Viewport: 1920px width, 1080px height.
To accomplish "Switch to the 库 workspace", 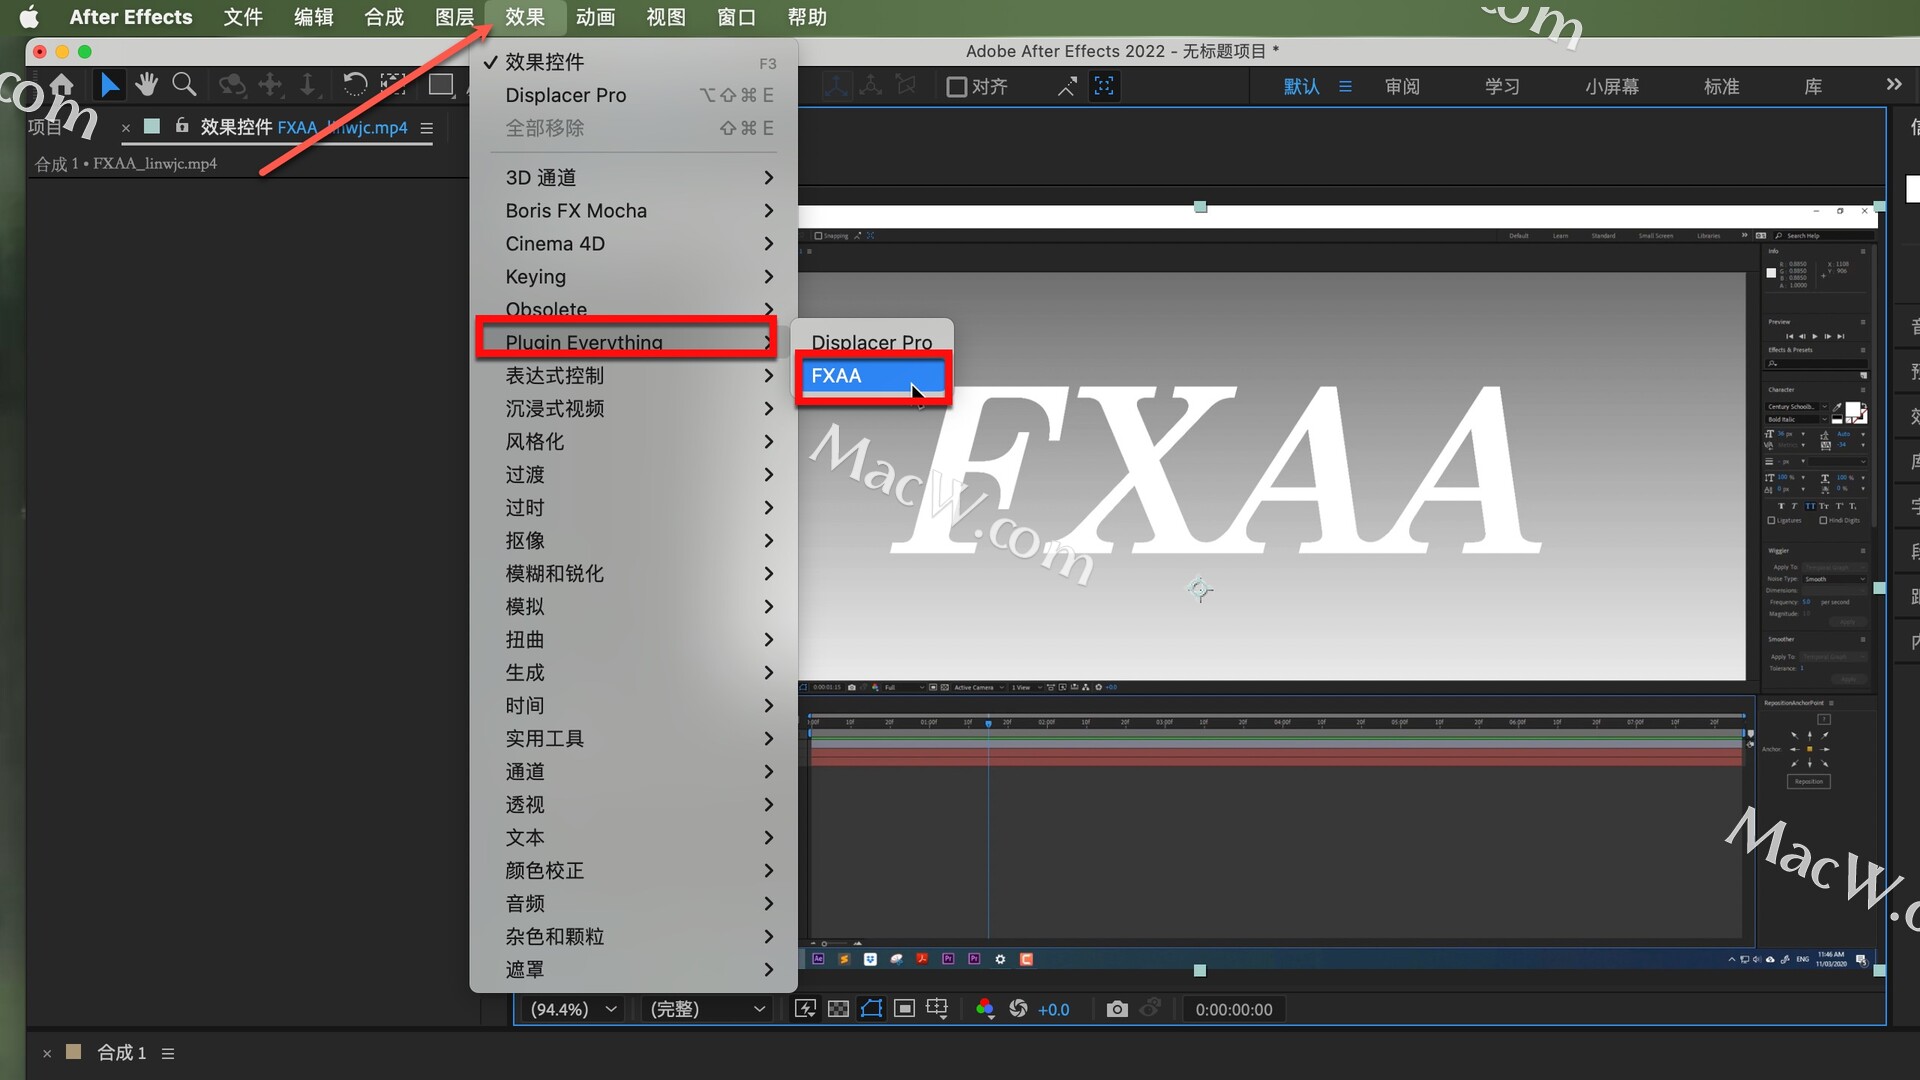I will 1813,87.
